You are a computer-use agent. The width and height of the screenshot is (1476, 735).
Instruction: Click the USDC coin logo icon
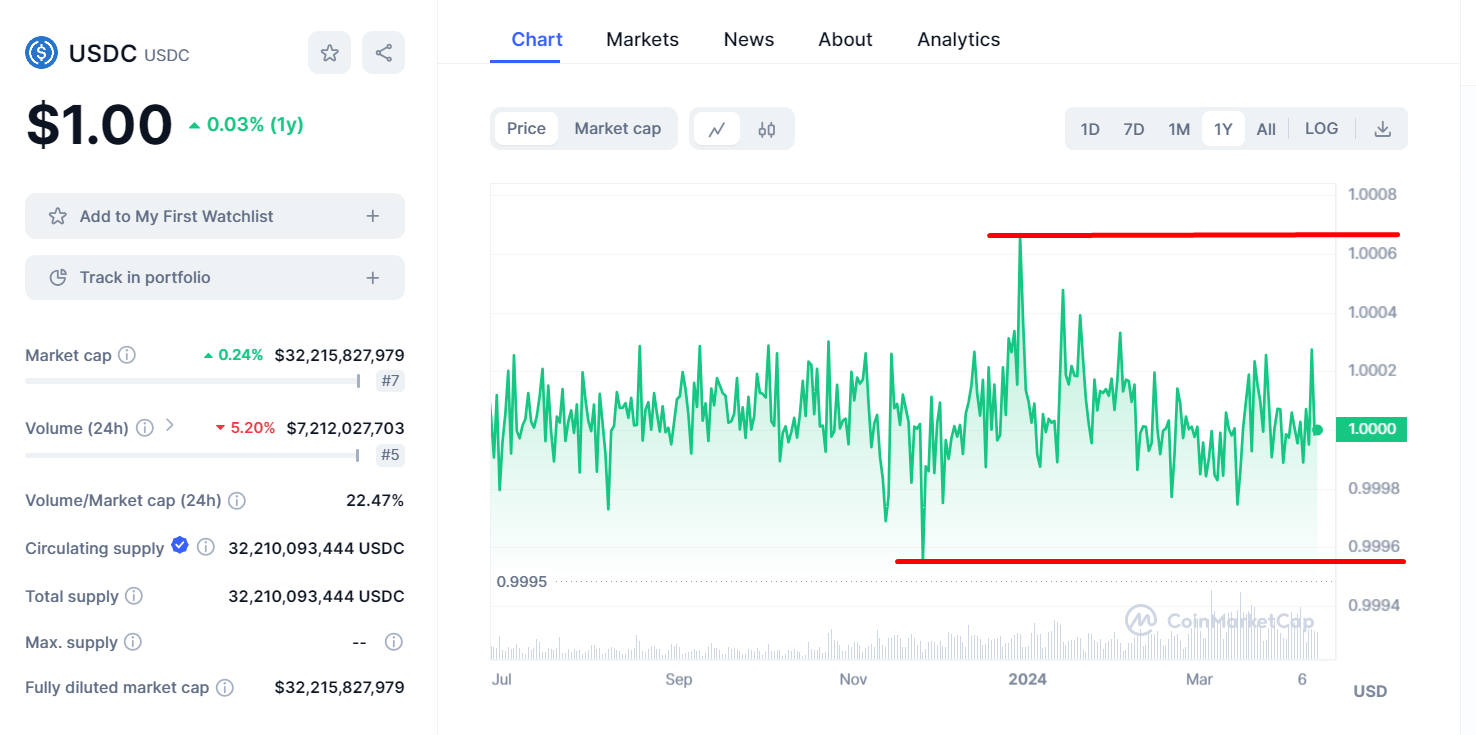[x=42, y=53]
